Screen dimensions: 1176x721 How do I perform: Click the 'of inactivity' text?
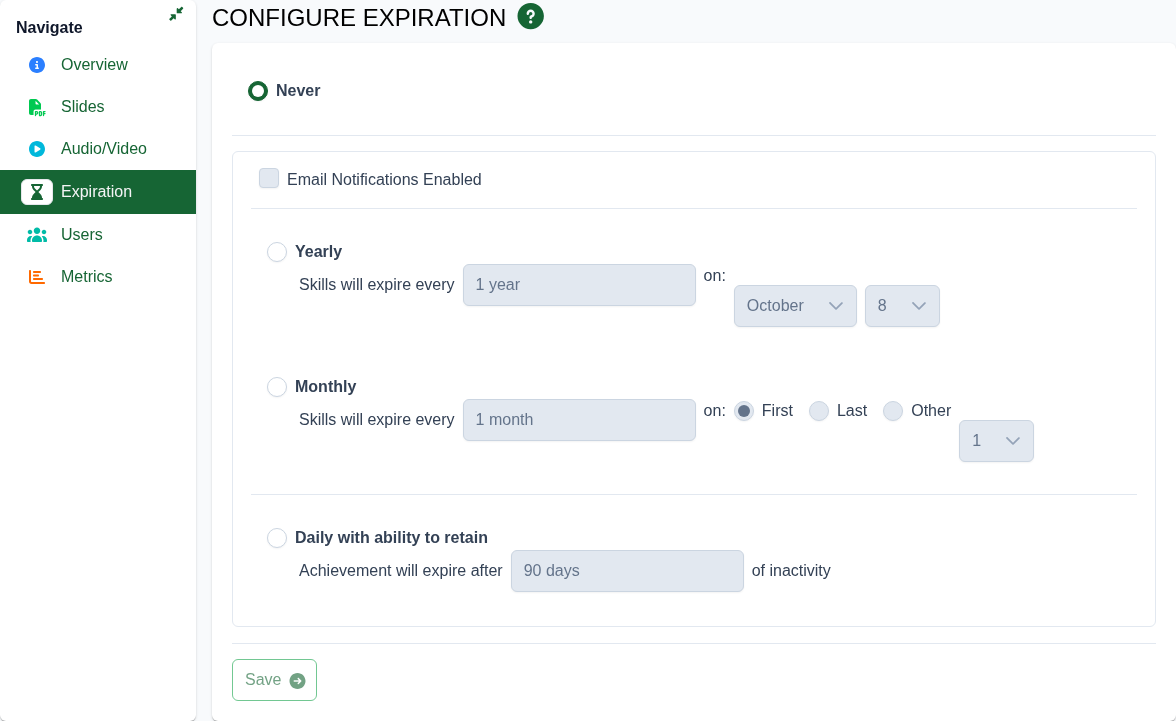(x=790, y=571)
